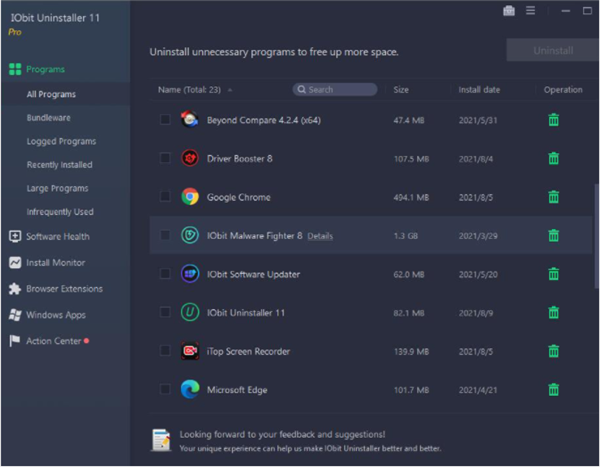Click the Uninstall button
The height and width of the screenshot is (467, 600).
pyautogui.click(x=553, y=50)
